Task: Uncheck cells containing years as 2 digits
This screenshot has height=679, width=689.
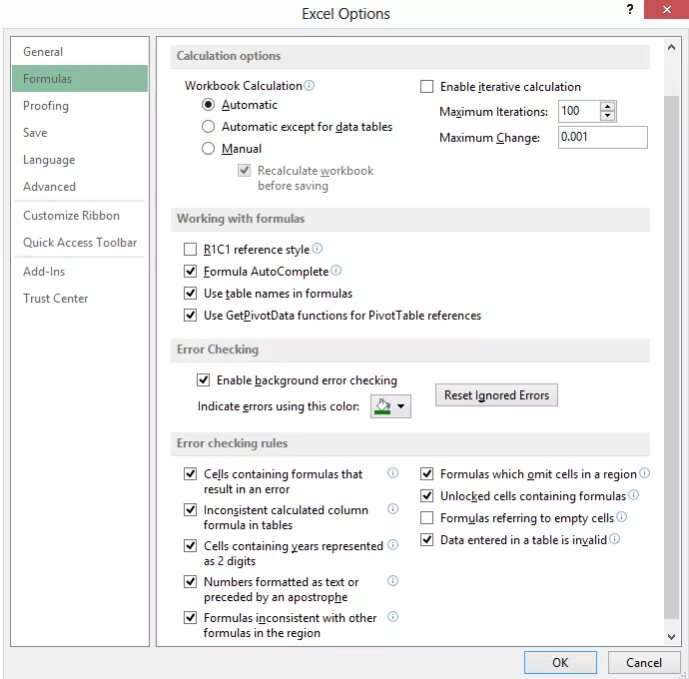Action: click(190, 546)
